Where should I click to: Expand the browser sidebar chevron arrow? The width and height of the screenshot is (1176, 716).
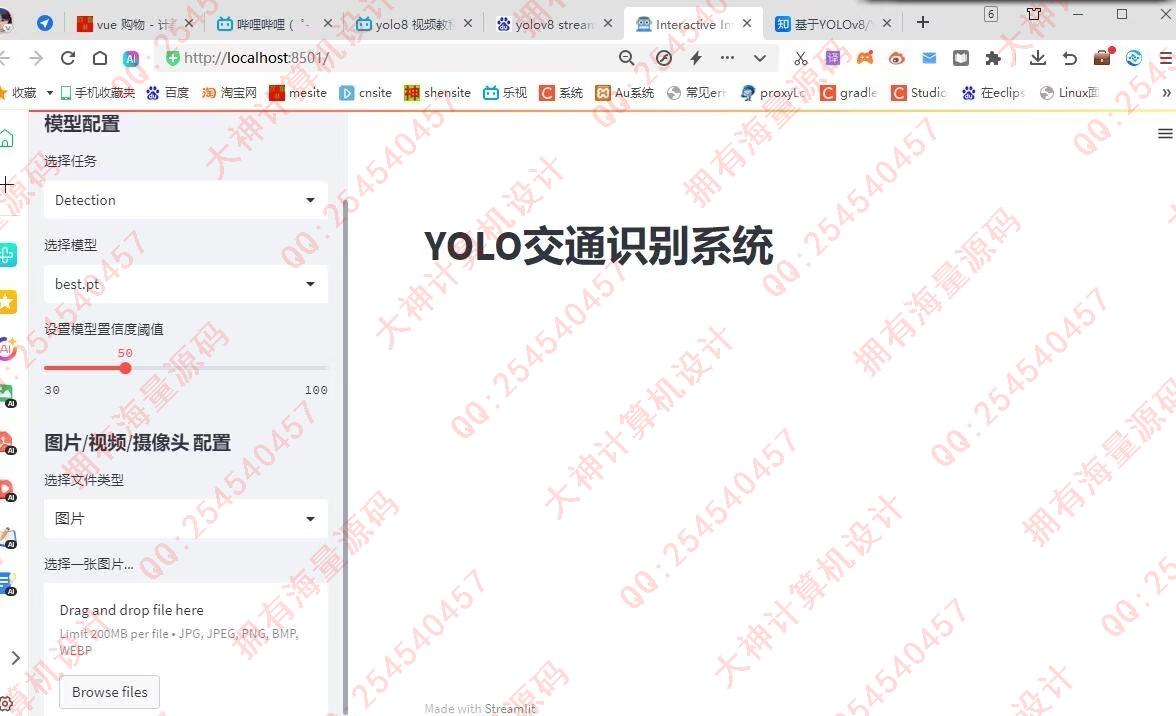16,658
